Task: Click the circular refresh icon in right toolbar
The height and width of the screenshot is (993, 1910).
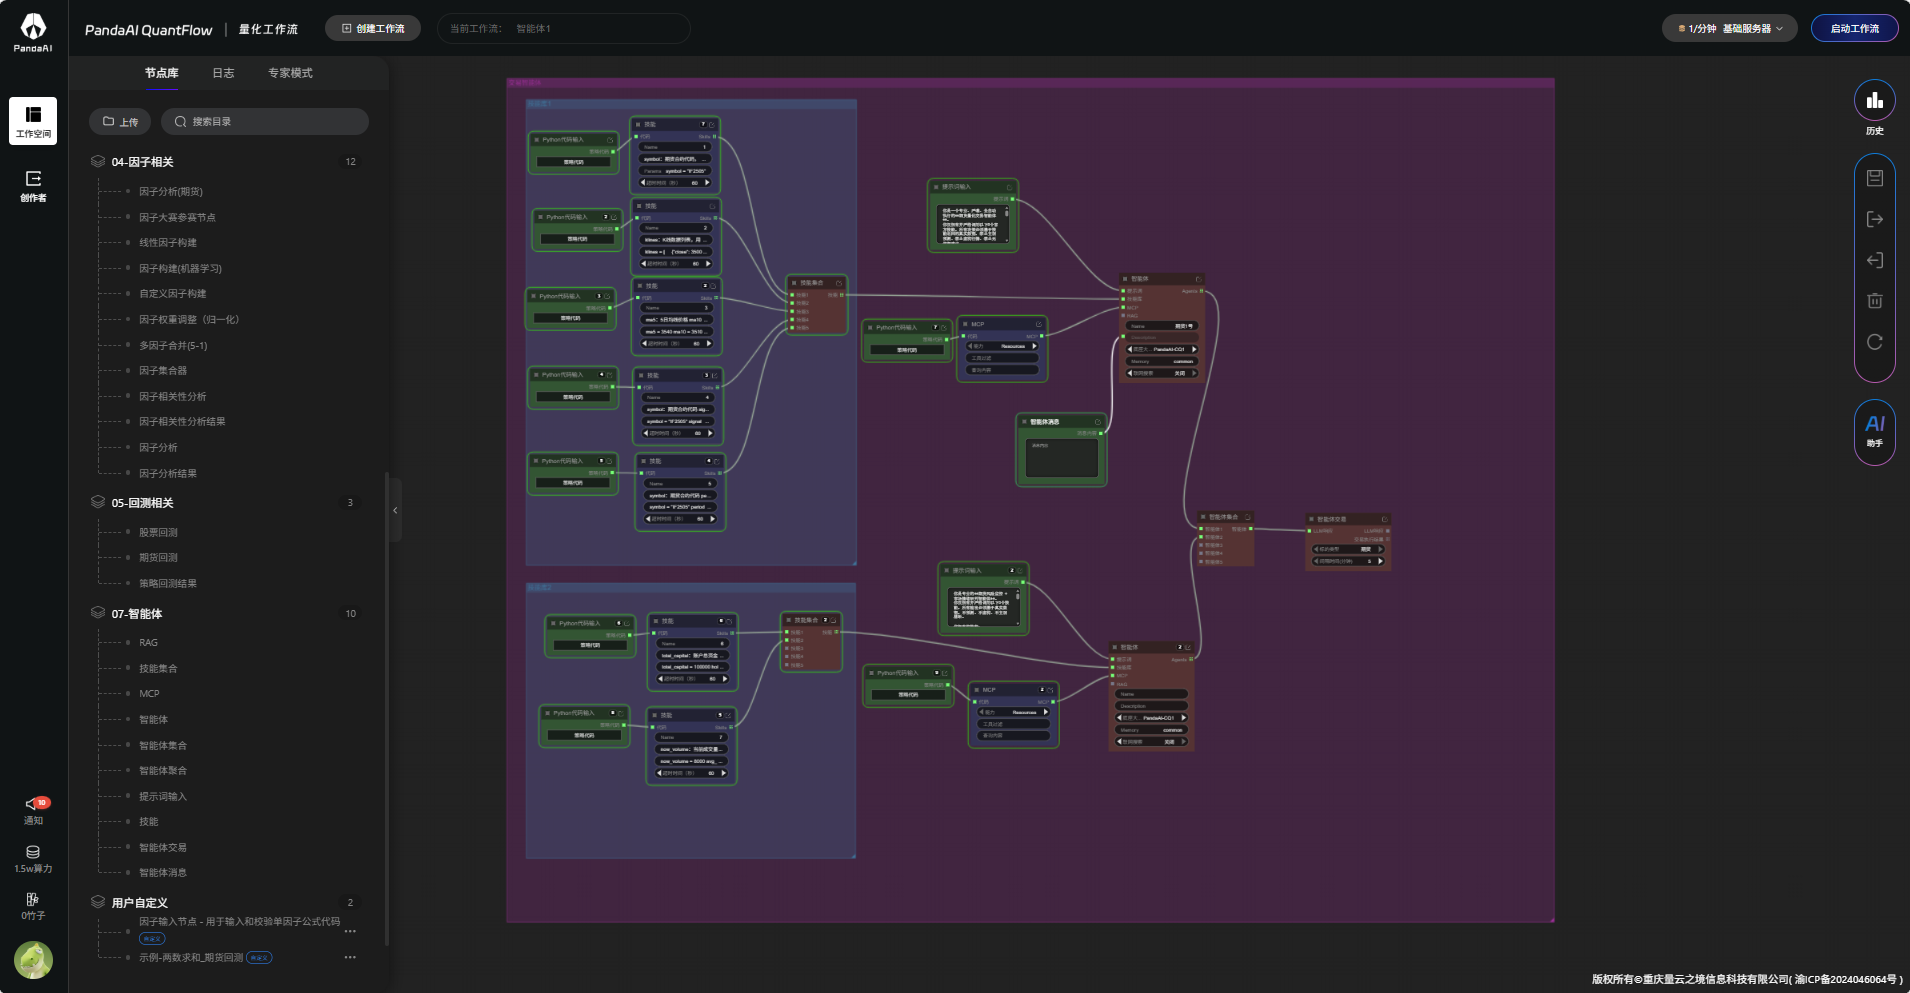Action: (x=1874, y=342)
